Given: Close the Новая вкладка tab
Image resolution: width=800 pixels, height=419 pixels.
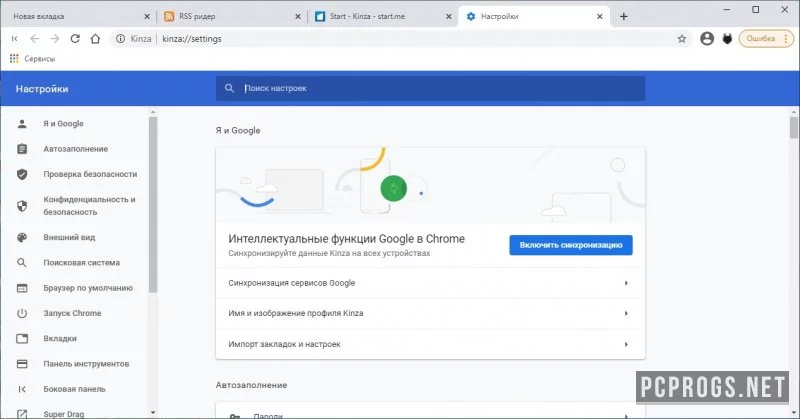Looking at the screenshot, I should 147,16.
